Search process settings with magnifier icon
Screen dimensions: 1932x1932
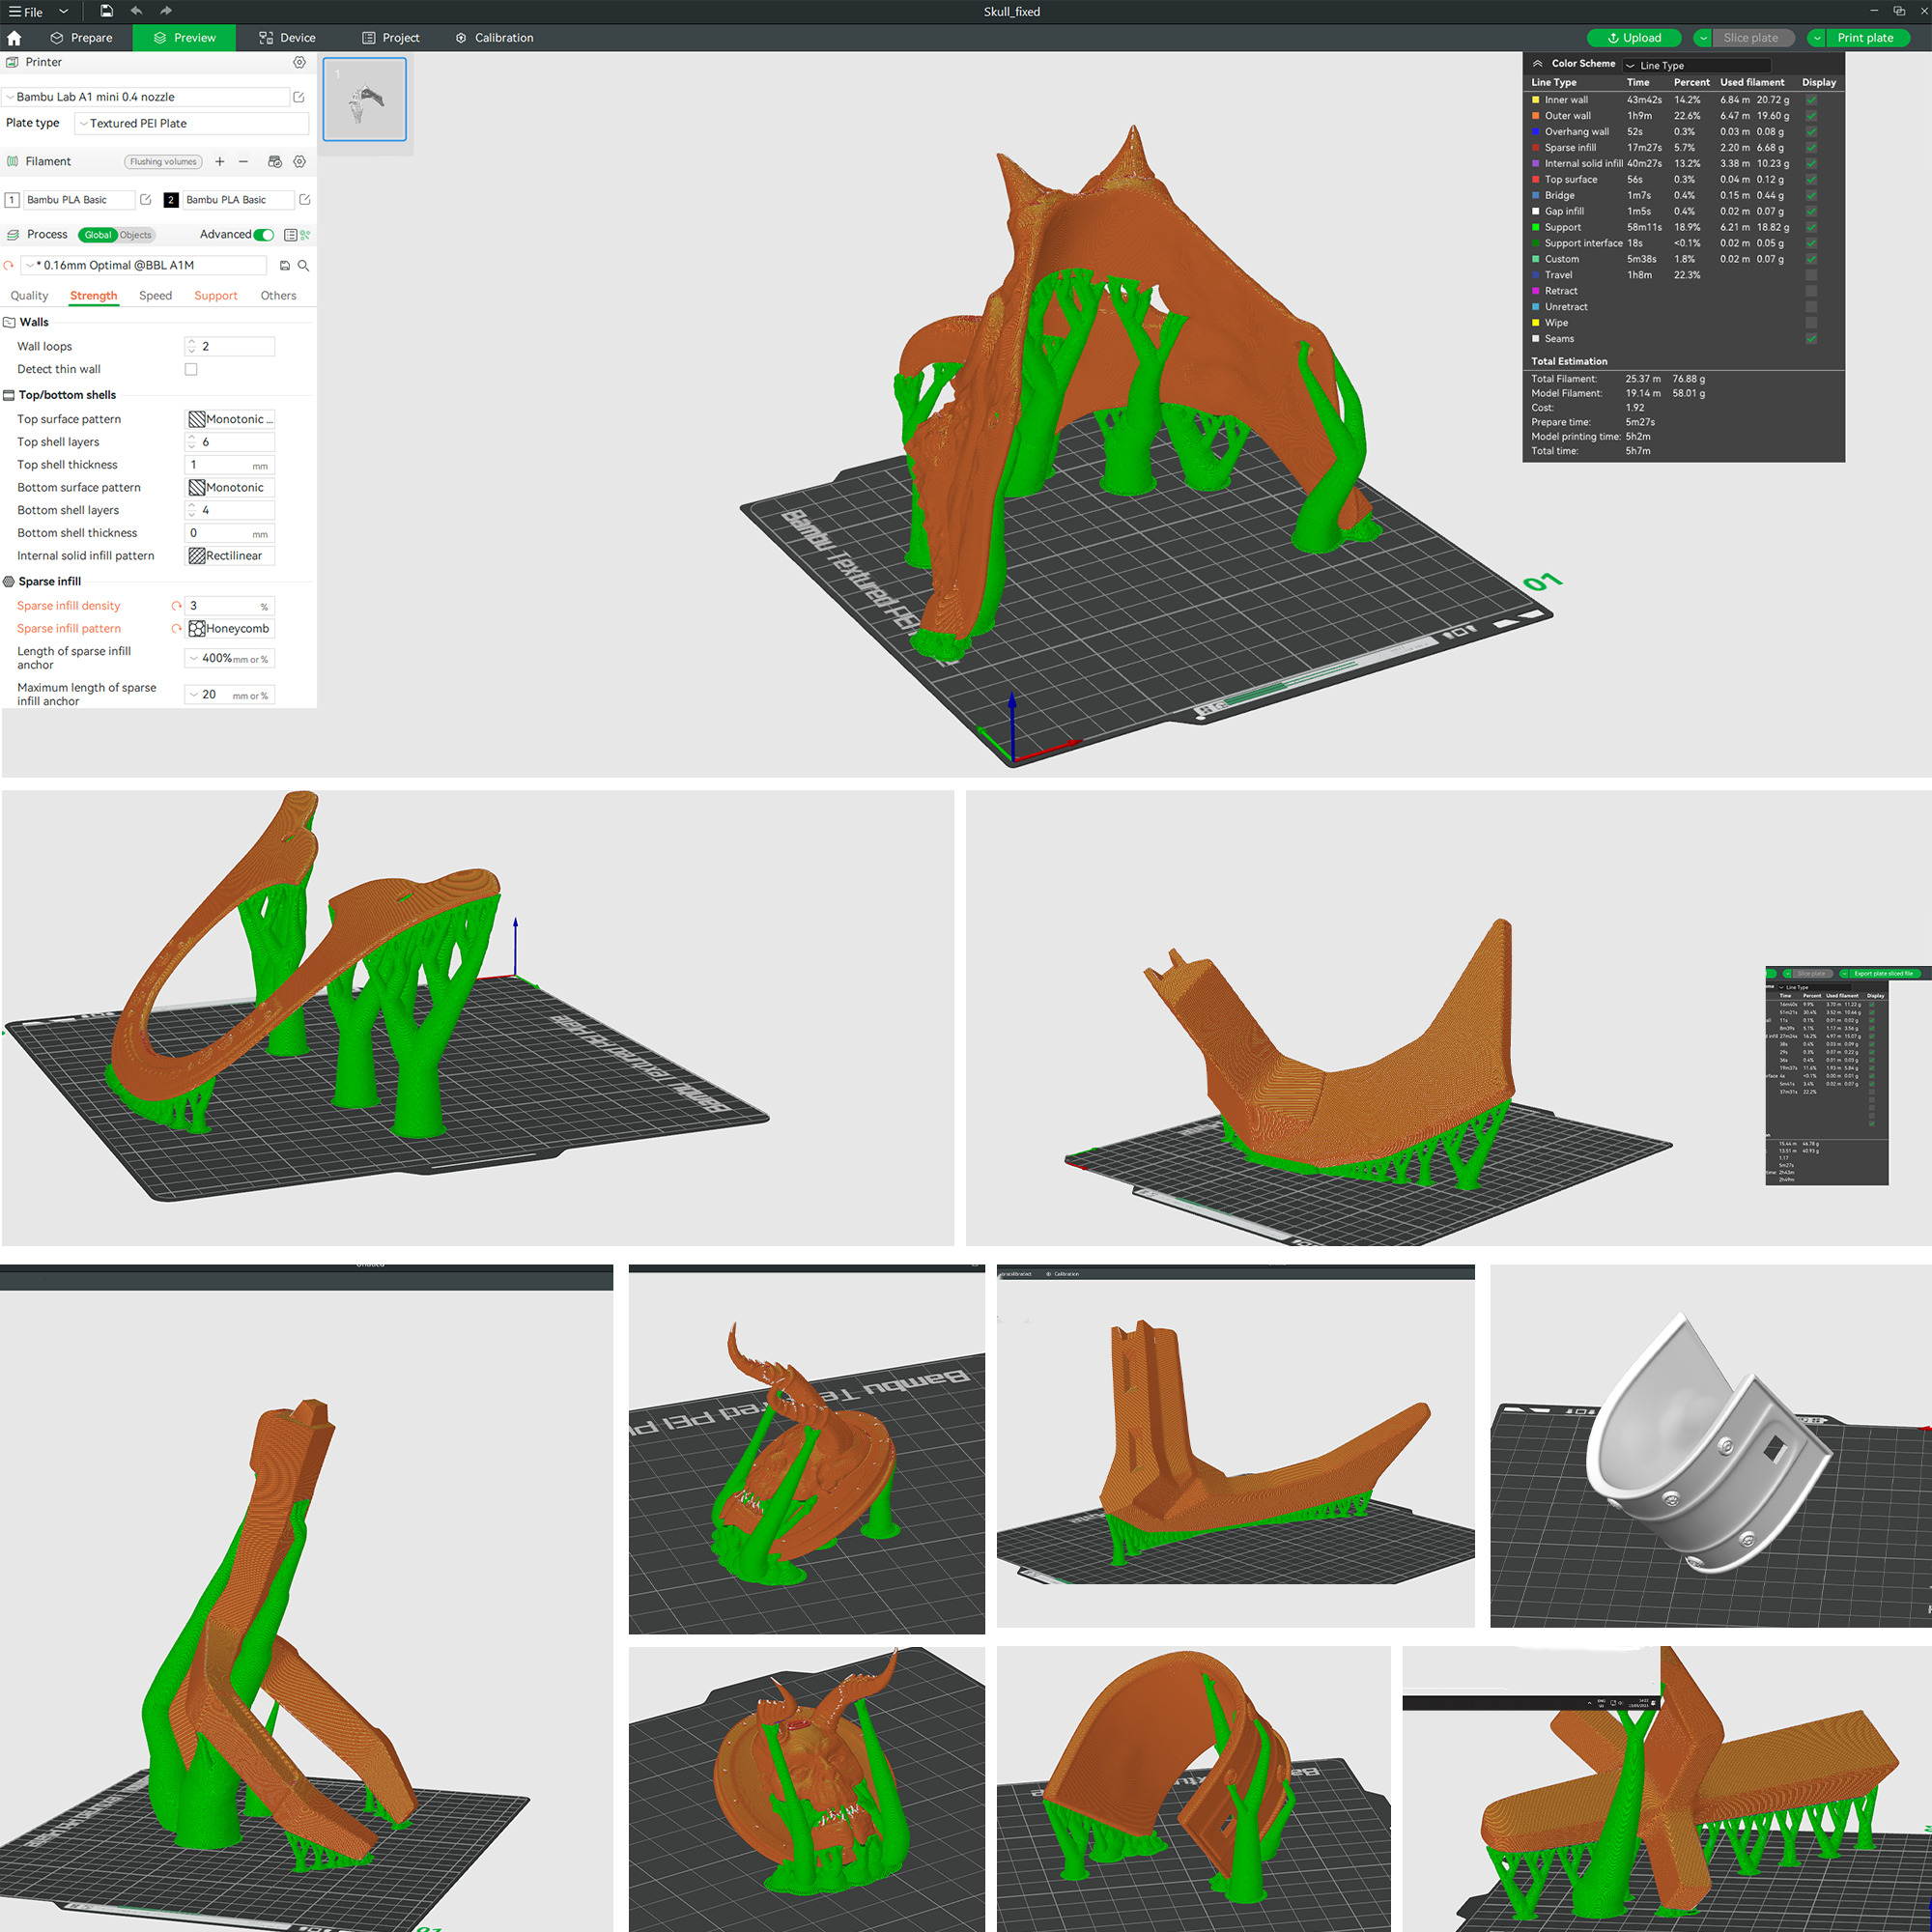tap(304, 265)
